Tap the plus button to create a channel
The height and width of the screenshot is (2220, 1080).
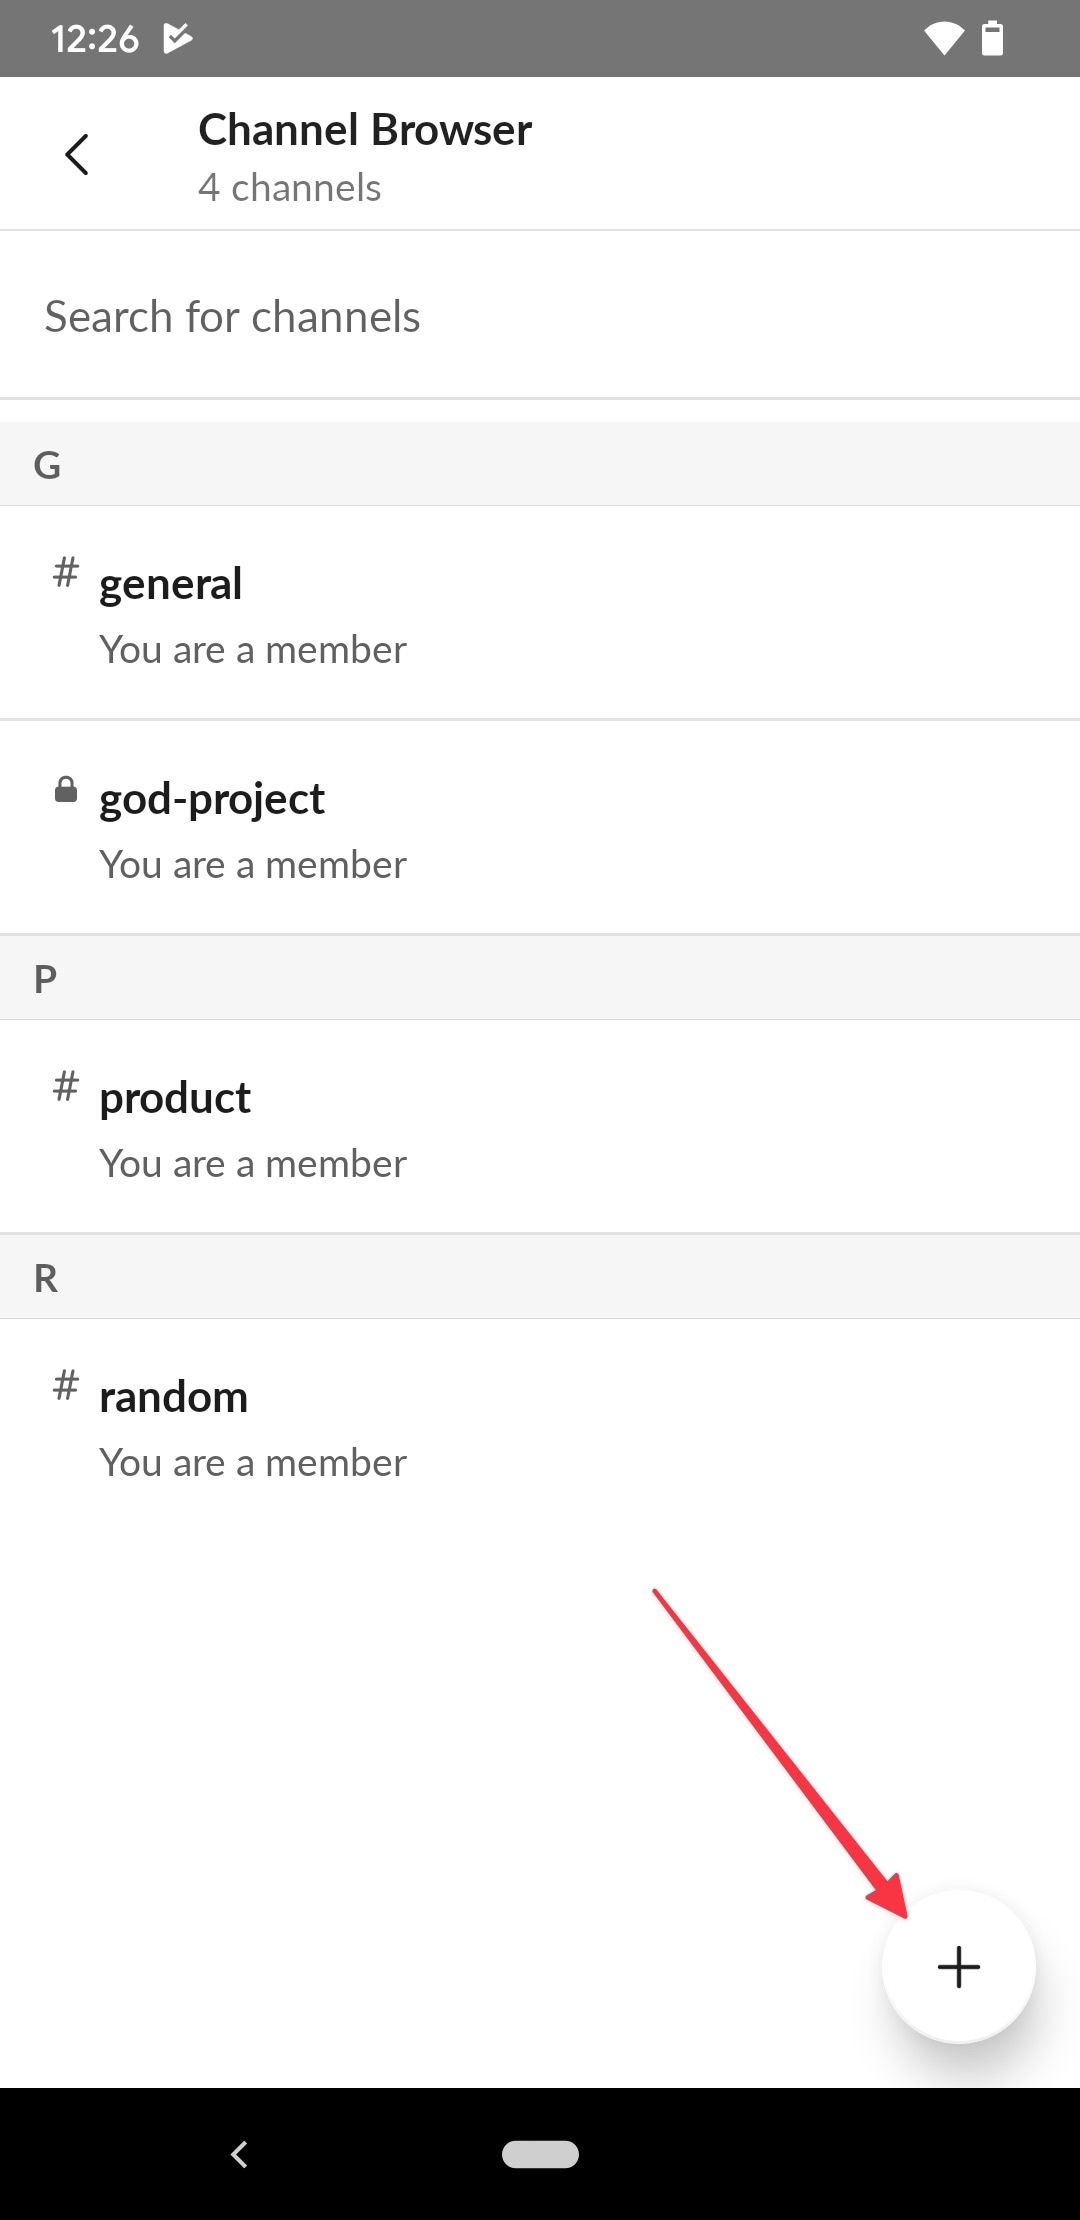(x=958, y=1965)
